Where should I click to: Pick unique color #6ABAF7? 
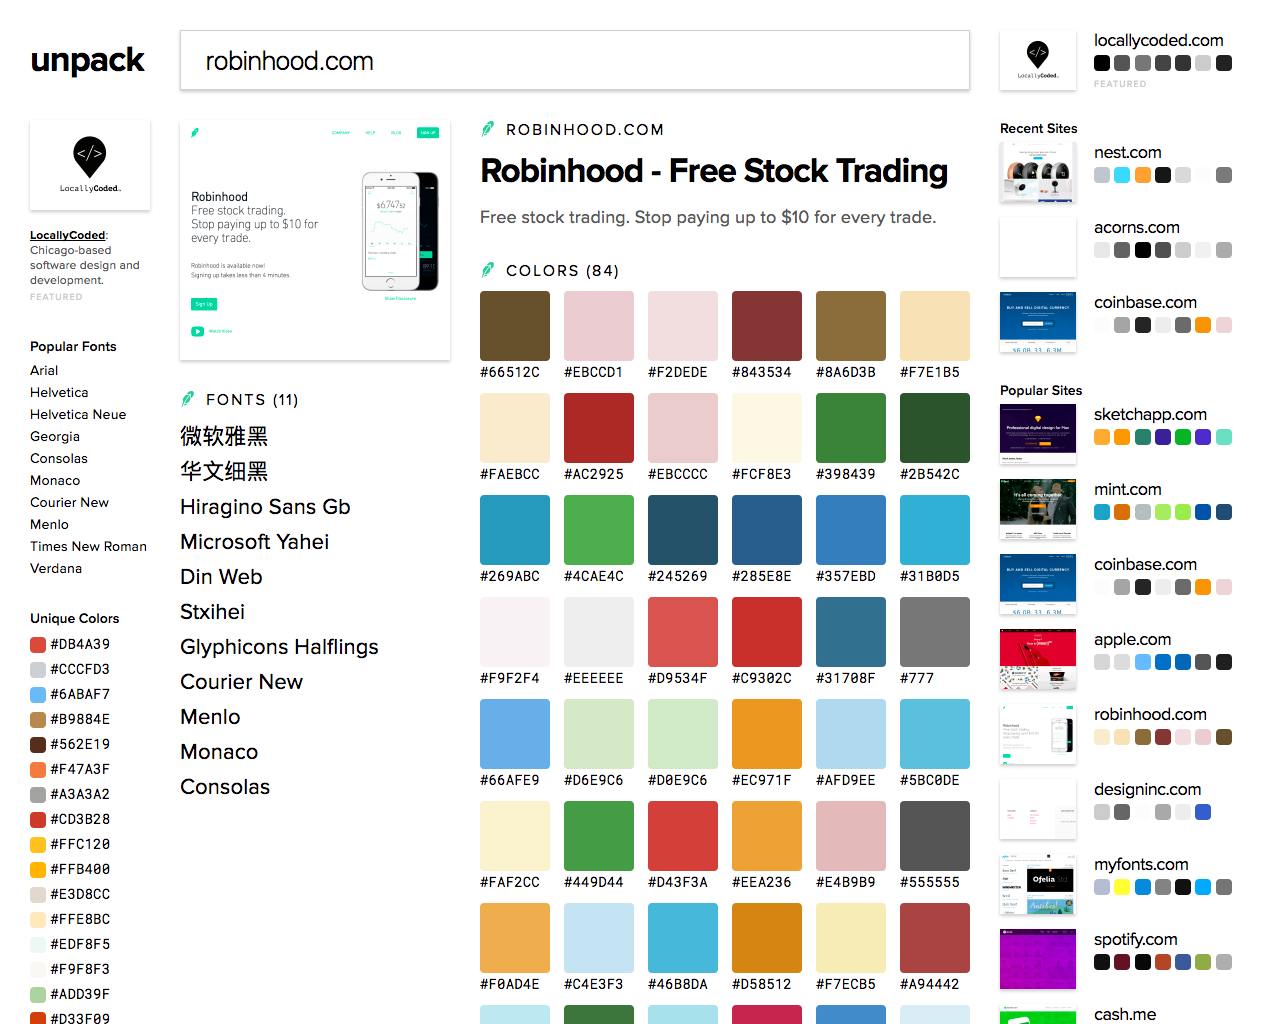[70, 694]
